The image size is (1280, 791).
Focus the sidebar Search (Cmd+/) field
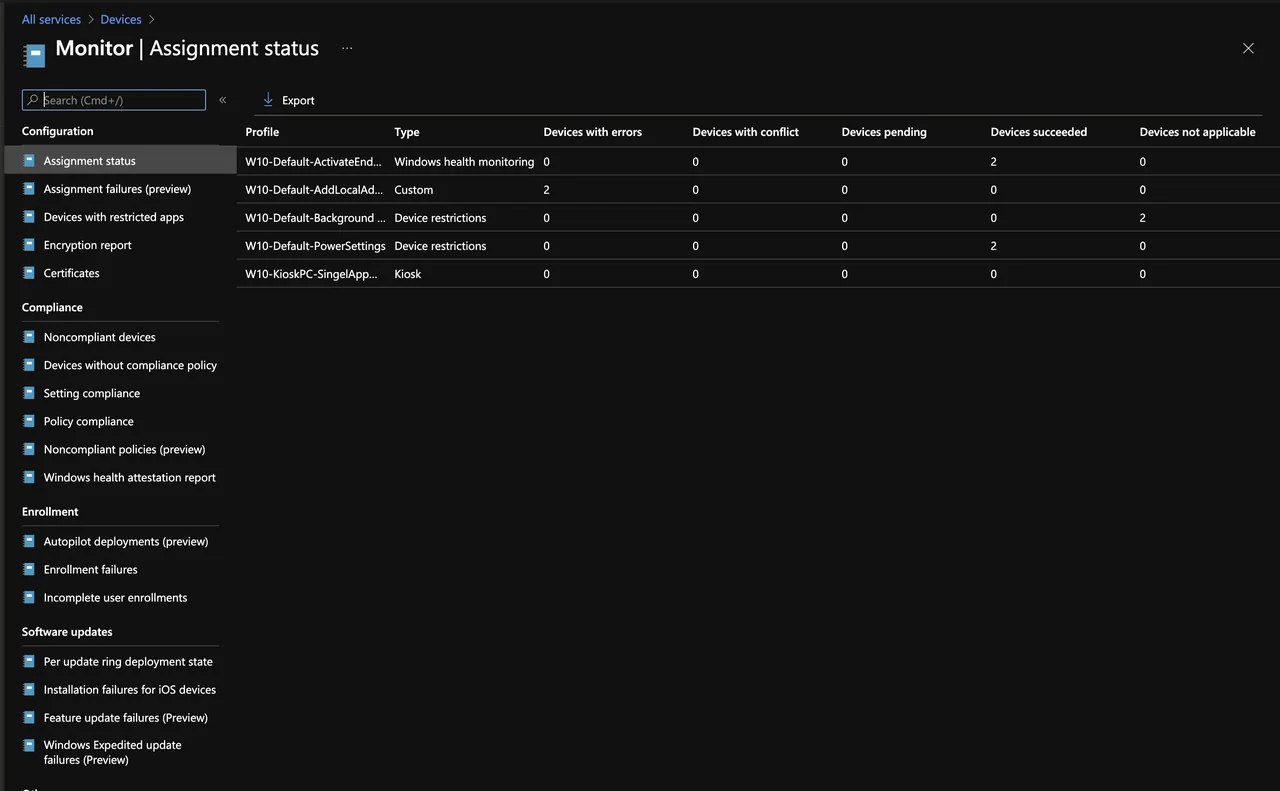coord(114,100)
